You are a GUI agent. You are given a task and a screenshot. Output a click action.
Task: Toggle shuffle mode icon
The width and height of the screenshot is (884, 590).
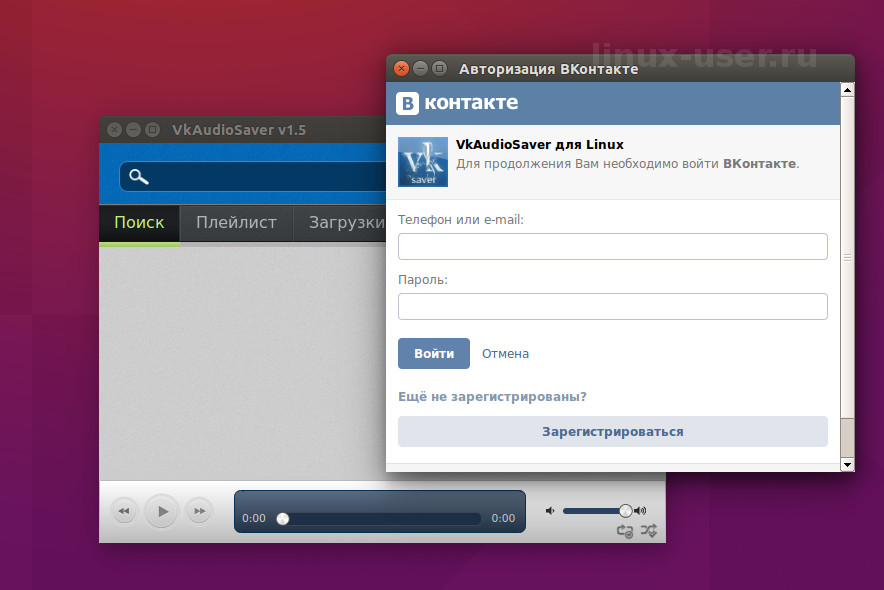(649, 530)
